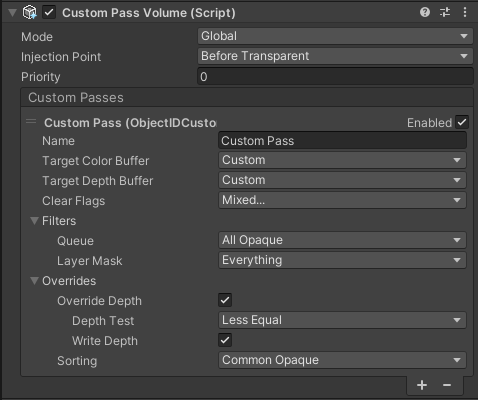The width and height of the screenshot is (478, 400).
Task: Open the Injection Point dropdown
Action: 335,56
